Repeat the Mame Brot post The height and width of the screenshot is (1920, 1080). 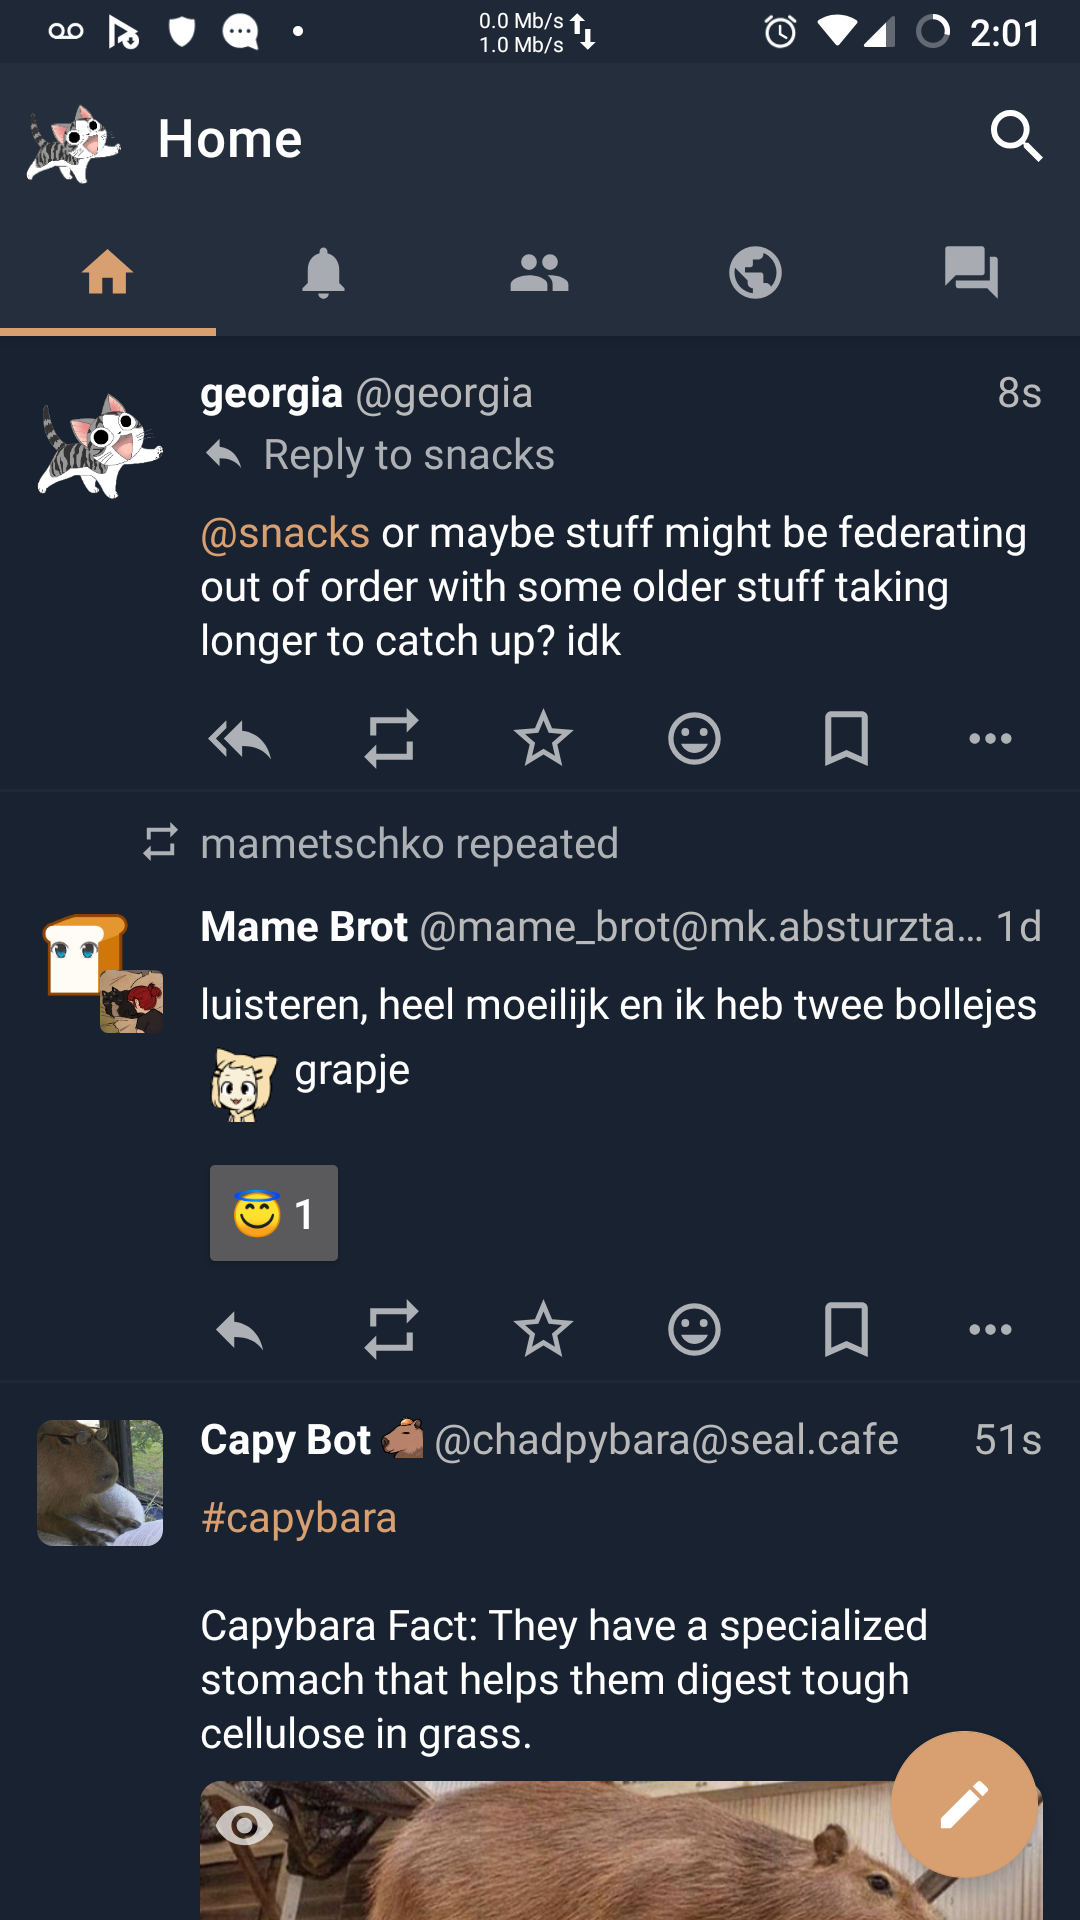click(x=391, y=1330)
